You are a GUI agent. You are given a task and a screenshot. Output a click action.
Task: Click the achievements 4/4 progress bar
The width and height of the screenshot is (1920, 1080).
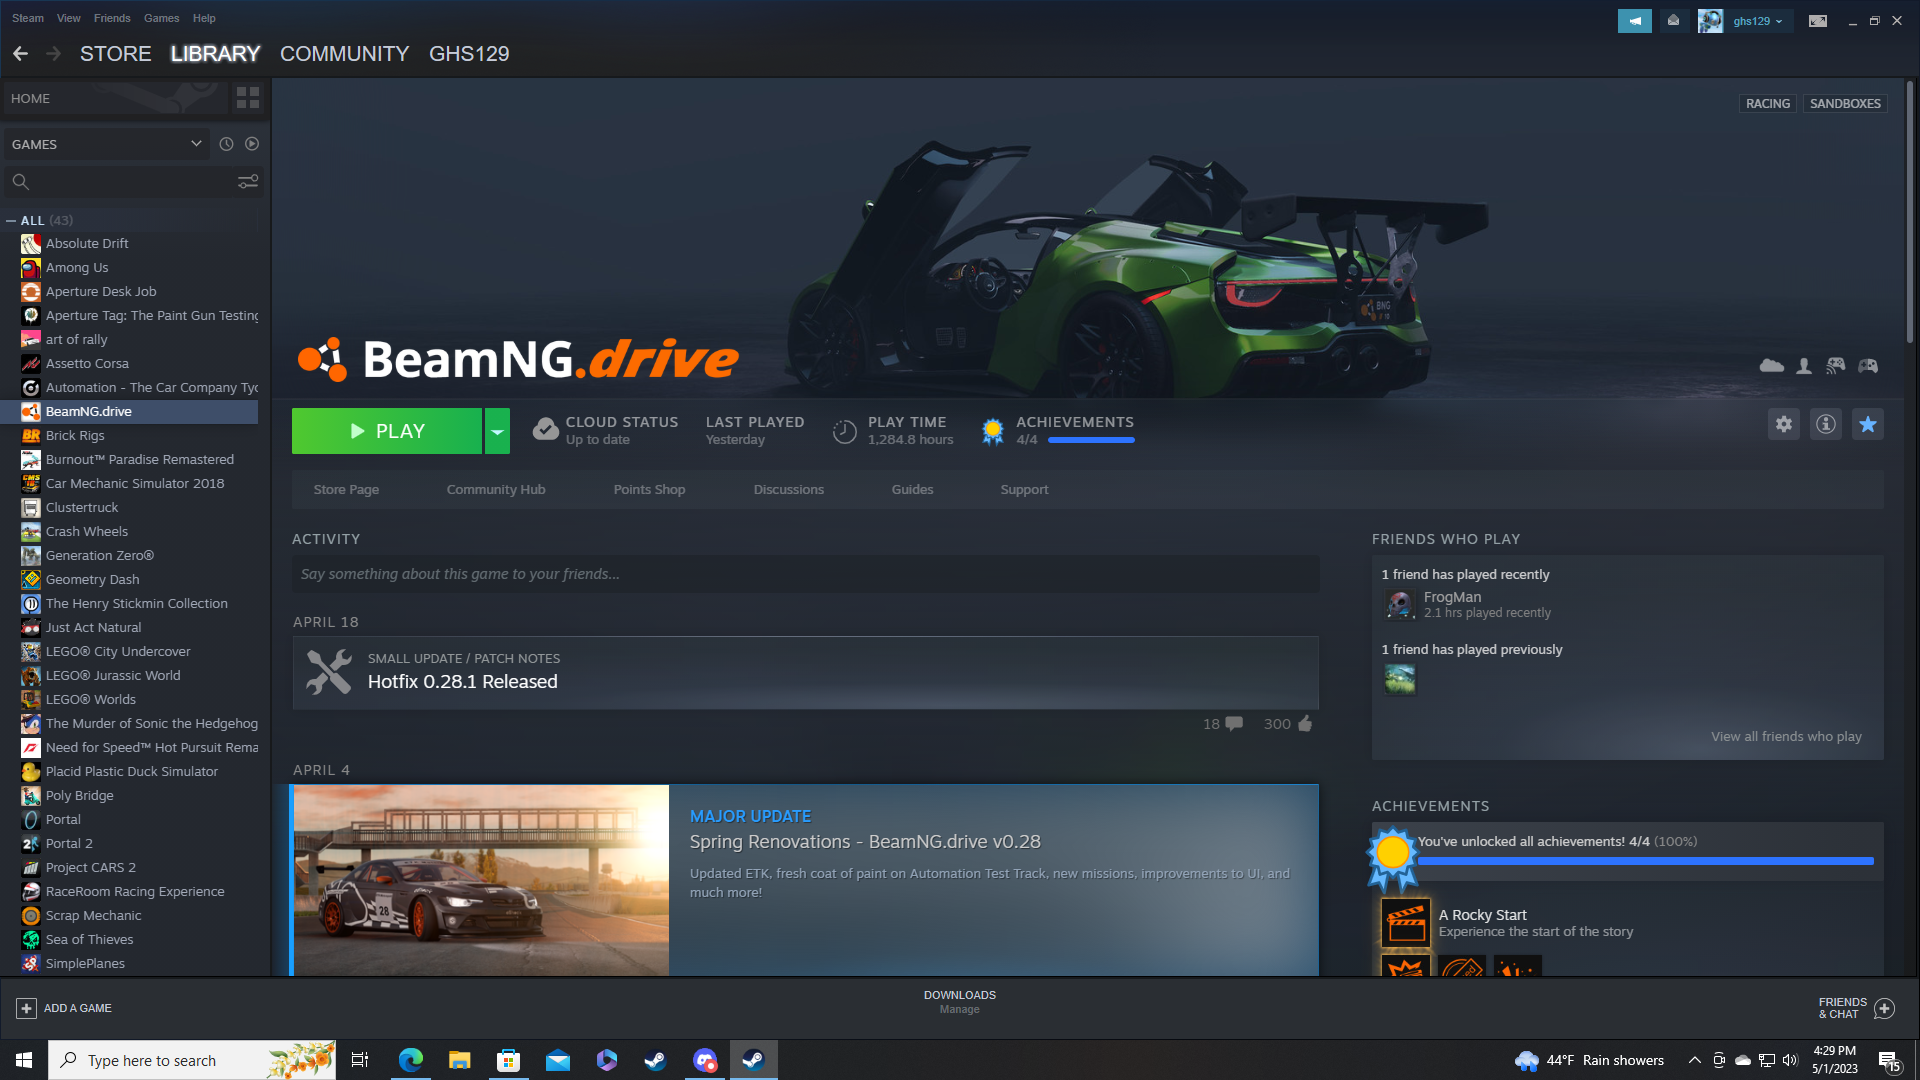(1091, 440)
